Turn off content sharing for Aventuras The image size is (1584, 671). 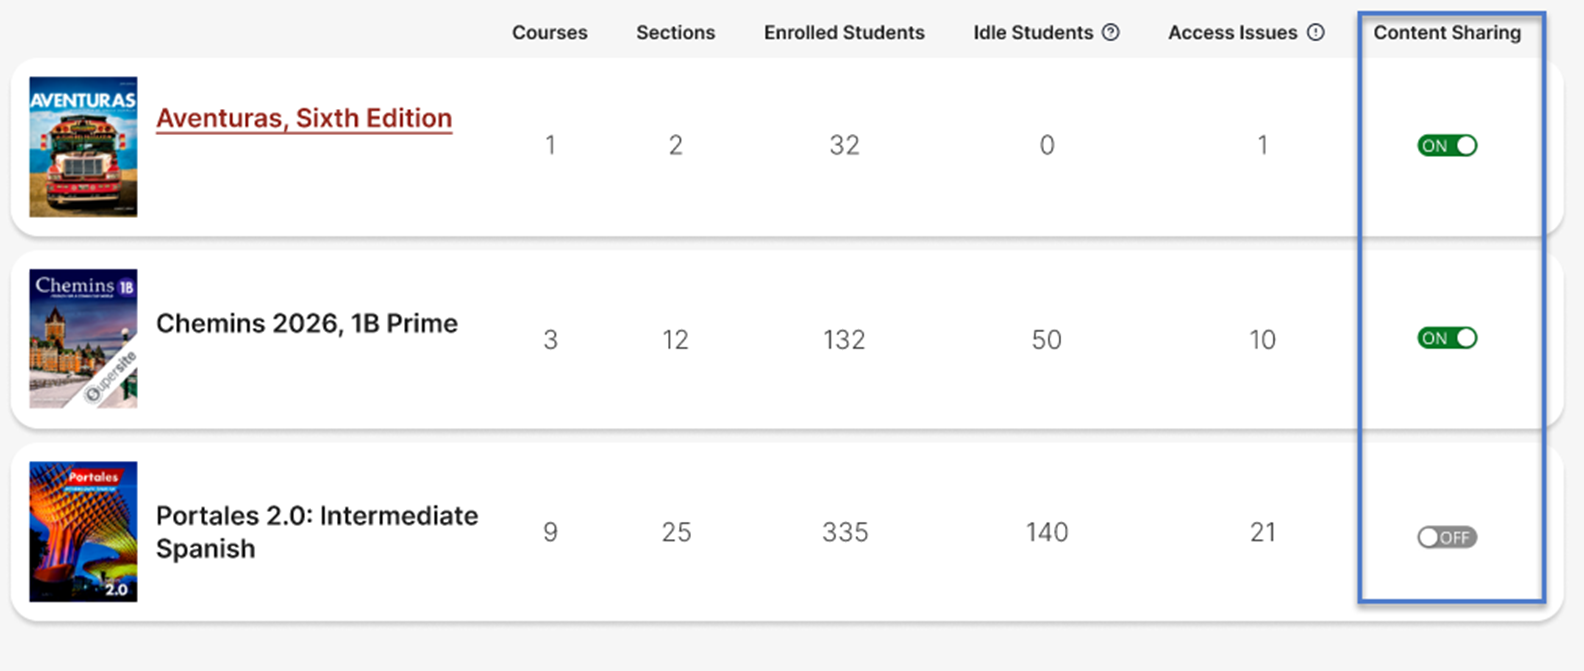click(1447, 146)
